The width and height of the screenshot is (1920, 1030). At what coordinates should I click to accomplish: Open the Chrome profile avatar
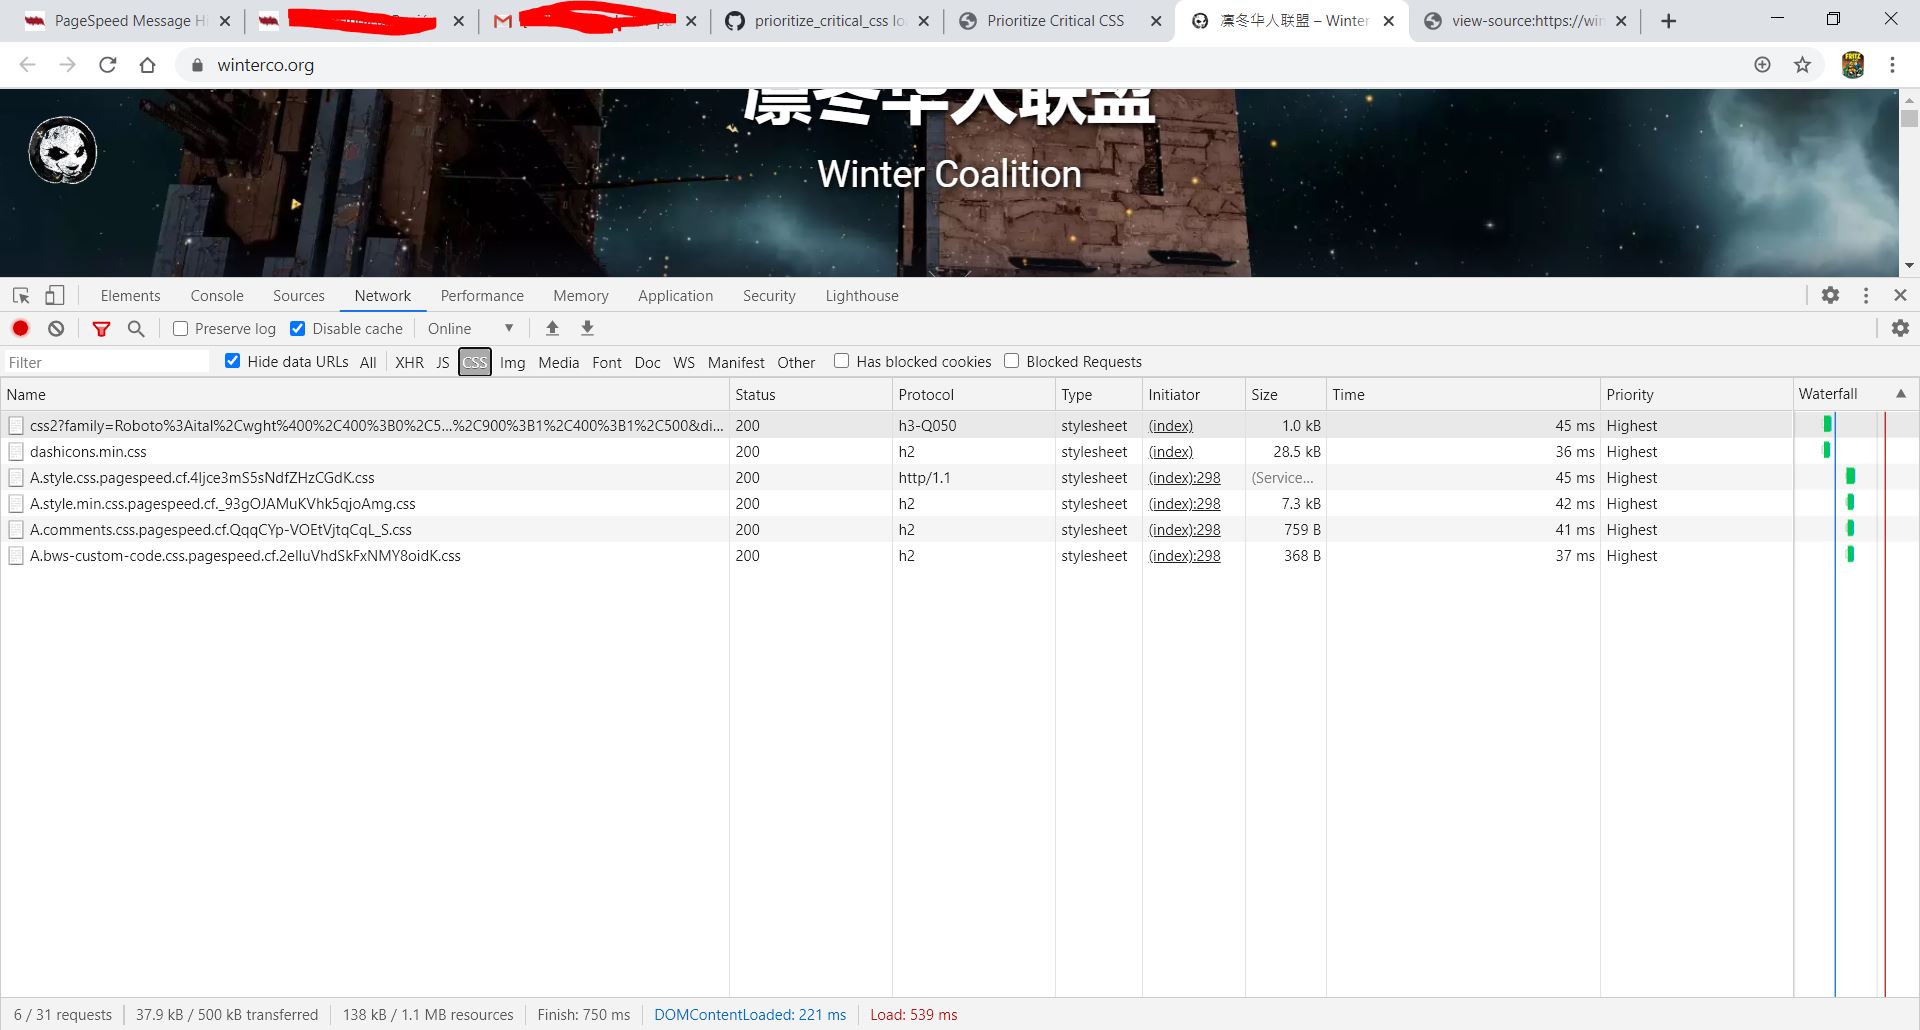point(1852,65)
